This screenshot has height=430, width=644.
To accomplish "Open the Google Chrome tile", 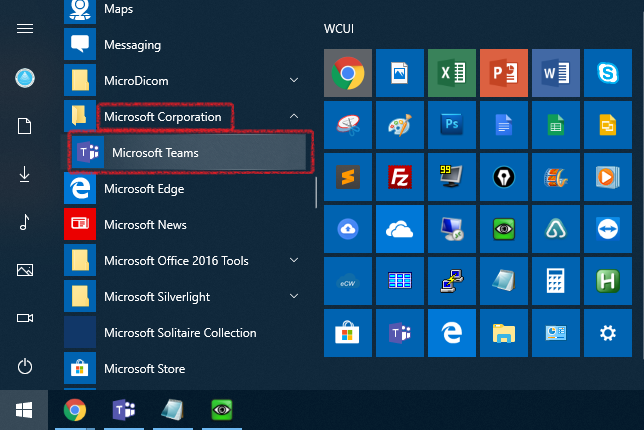I will (348, 73).
